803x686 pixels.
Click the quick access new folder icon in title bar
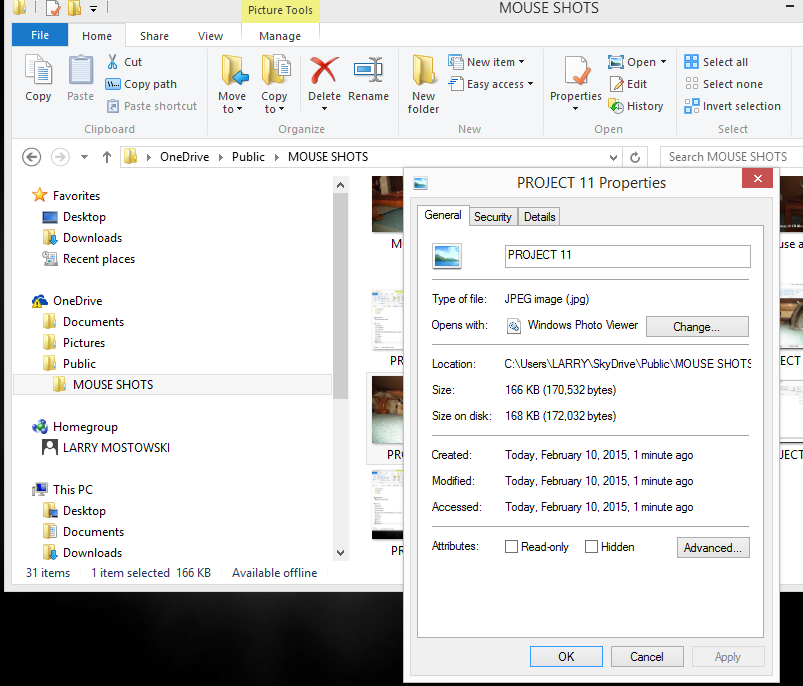(x=75, y=8)
